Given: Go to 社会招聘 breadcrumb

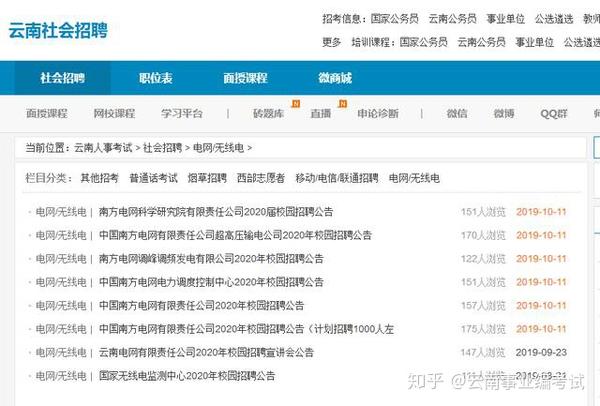Looking at the screenshot, I should (163, 148).
